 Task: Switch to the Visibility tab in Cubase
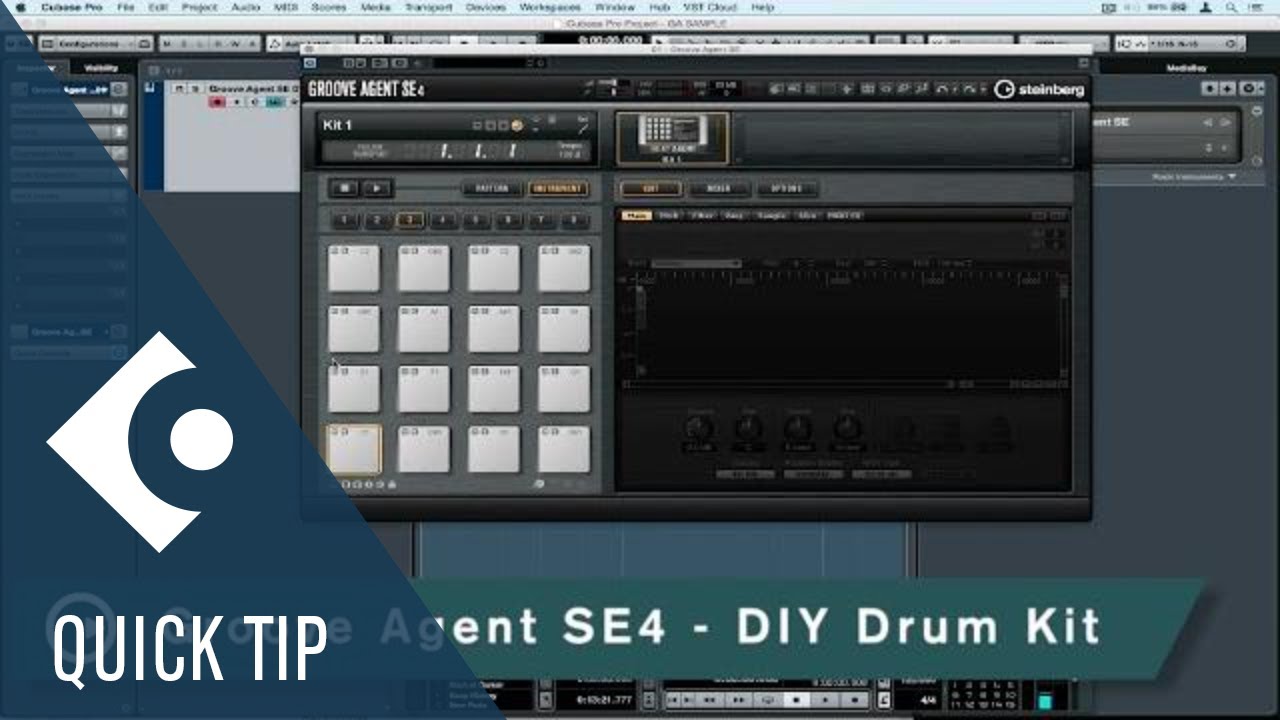pos(101,68)
